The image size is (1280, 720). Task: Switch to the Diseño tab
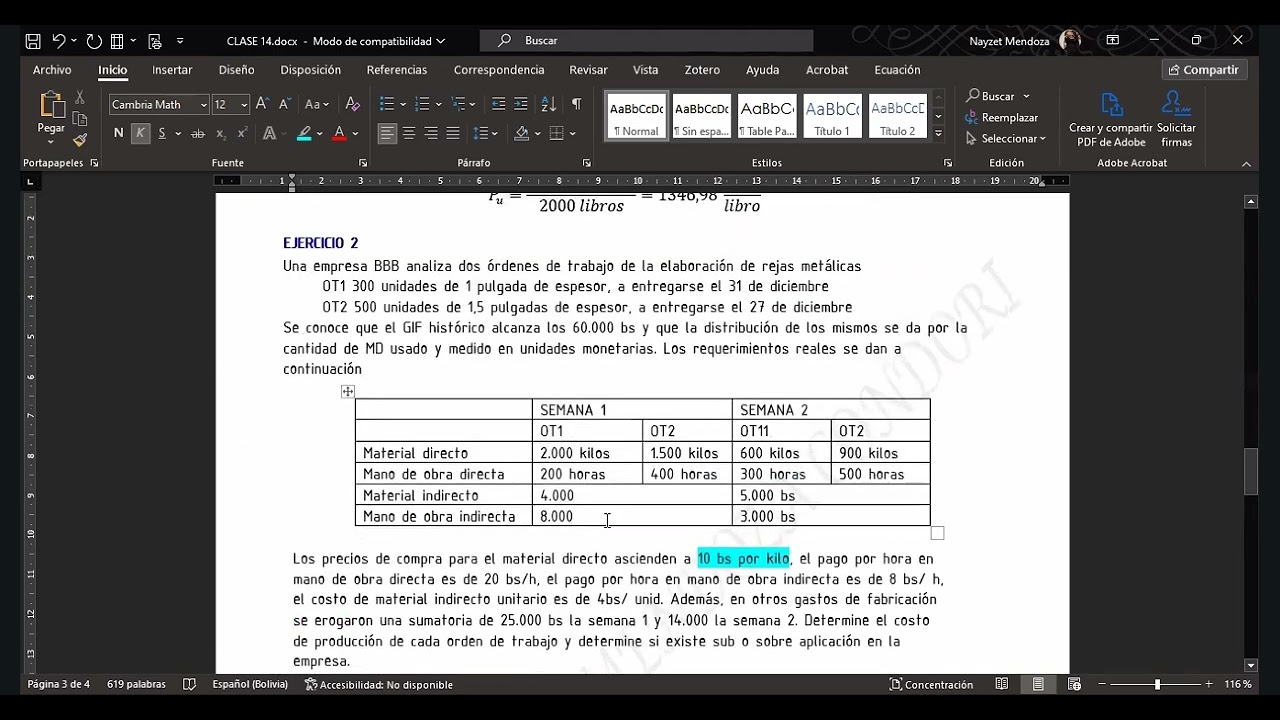236,70
